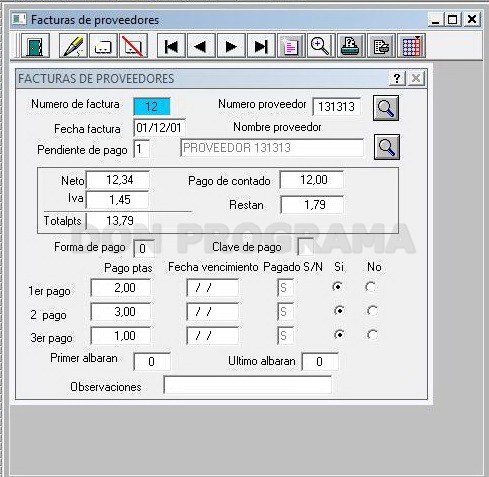Viewport: 489px width, 477px height.
Task: Go to first record arrow button
Action: (171, 46)
